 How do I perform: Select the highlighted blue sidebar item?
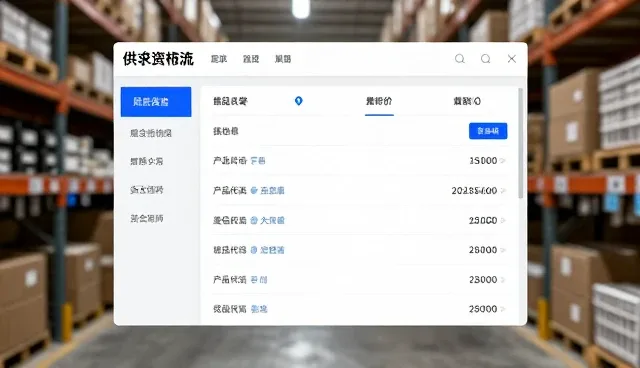tap(156, 102)
